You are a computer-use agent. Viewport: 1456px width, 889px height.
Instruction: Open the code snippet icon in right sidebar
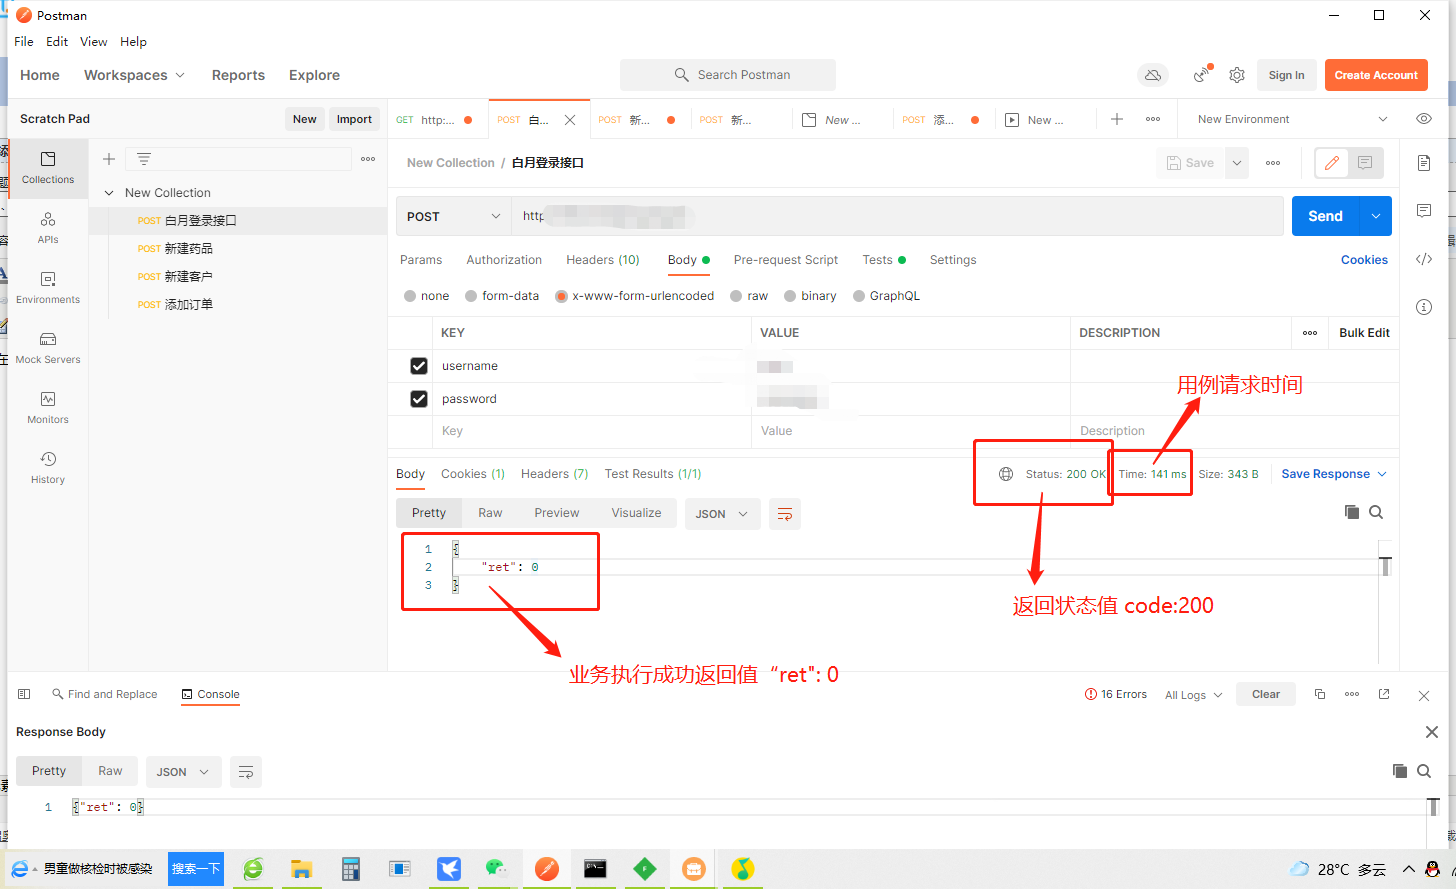click(x=1424, y=259)
